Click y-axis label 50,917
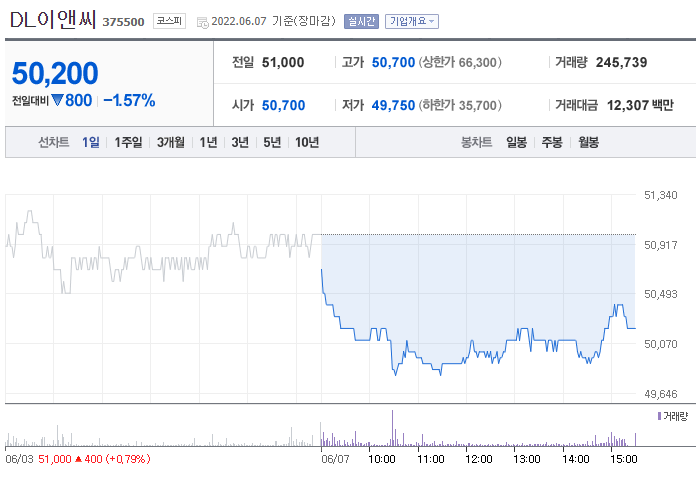The height and width of the screenshot is (484, 696). click(660, 245)
